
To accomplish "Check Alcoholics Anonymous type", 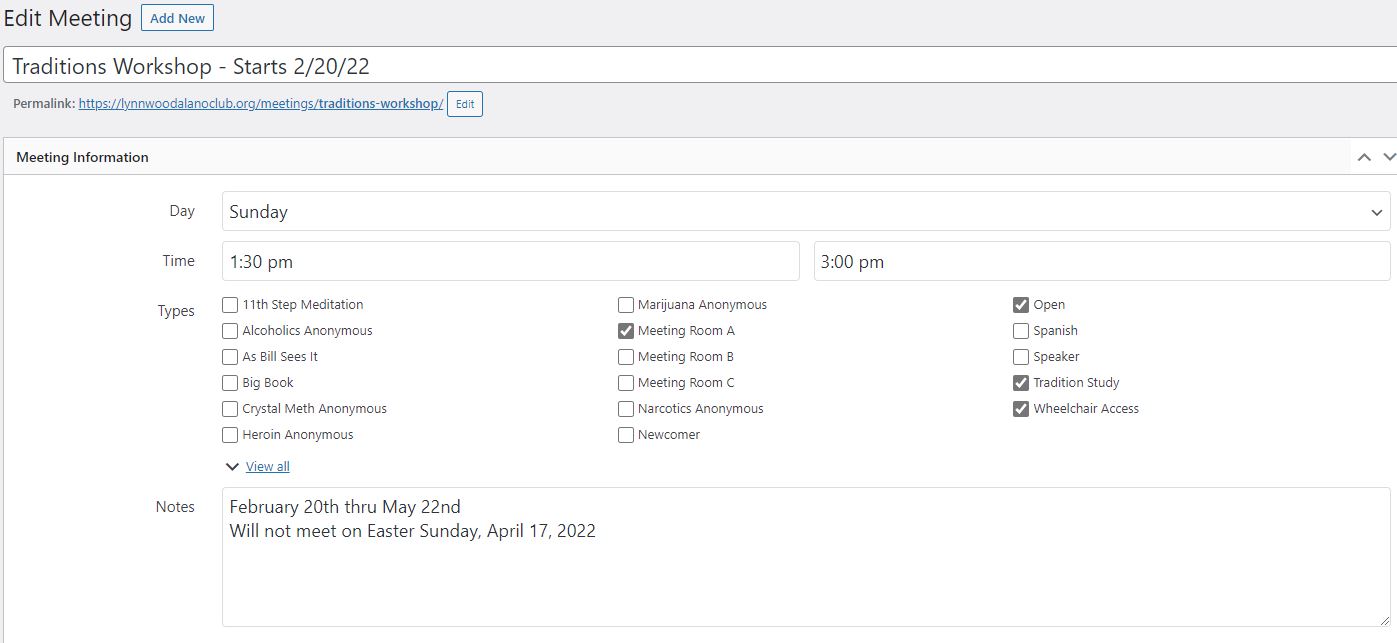I will coord(230,331).
